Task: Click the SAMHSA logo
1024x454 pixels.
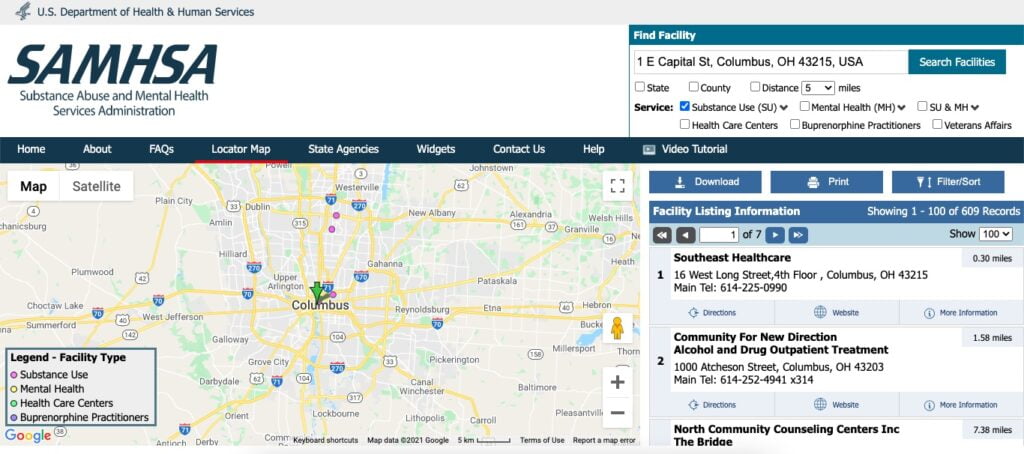Action: coord(112,80)
